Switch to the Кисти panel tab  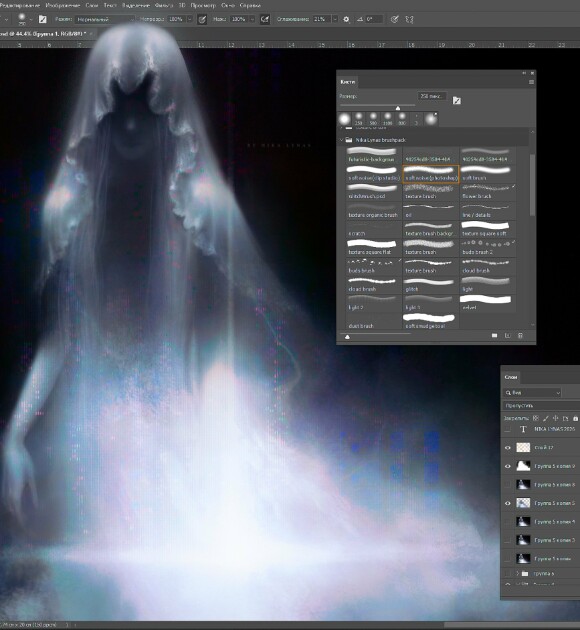point(347,82)
